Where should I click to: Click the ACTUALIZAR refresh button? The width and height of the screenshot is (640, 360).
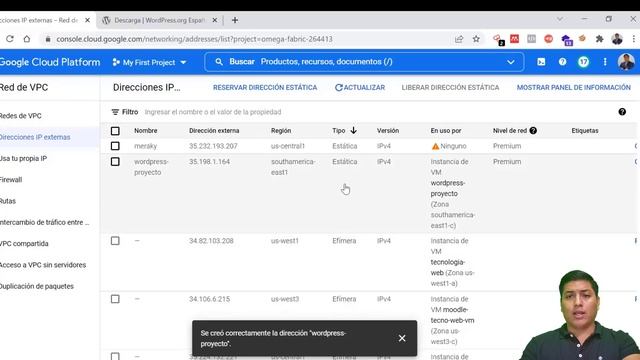tap(360, 87)
